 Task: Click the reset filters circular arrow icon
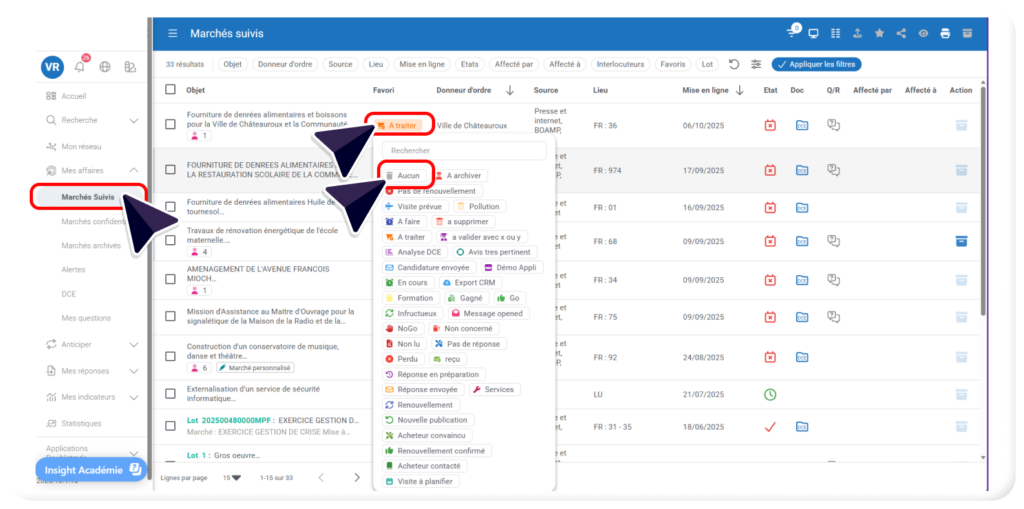click(x=734, y=64)
